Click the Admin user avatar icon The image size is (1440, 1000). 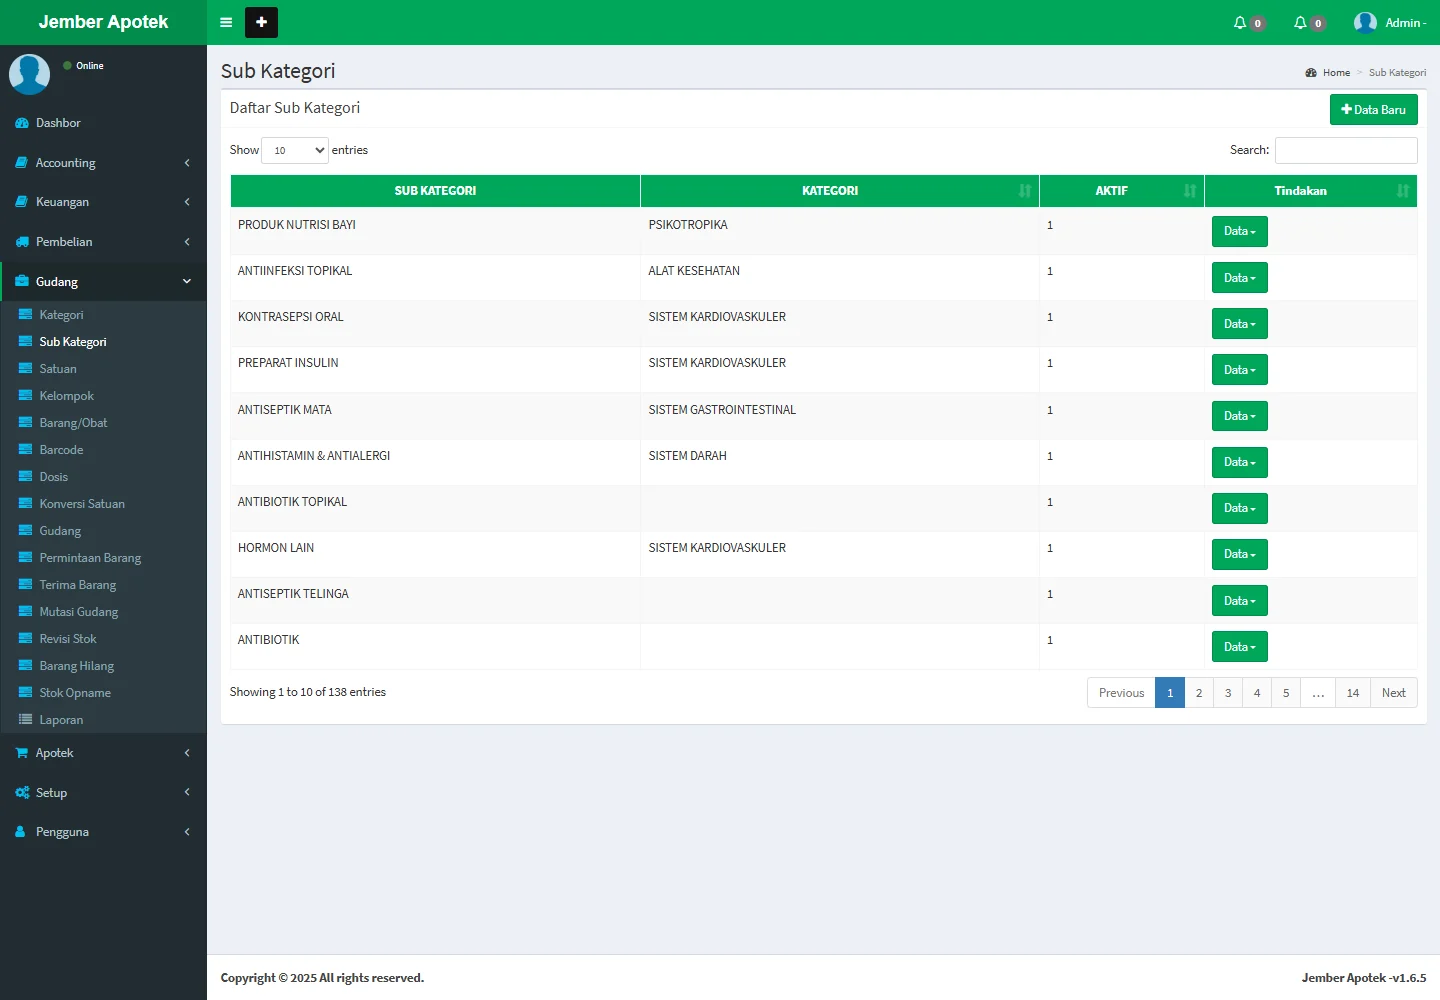[x=1365, y=22]
